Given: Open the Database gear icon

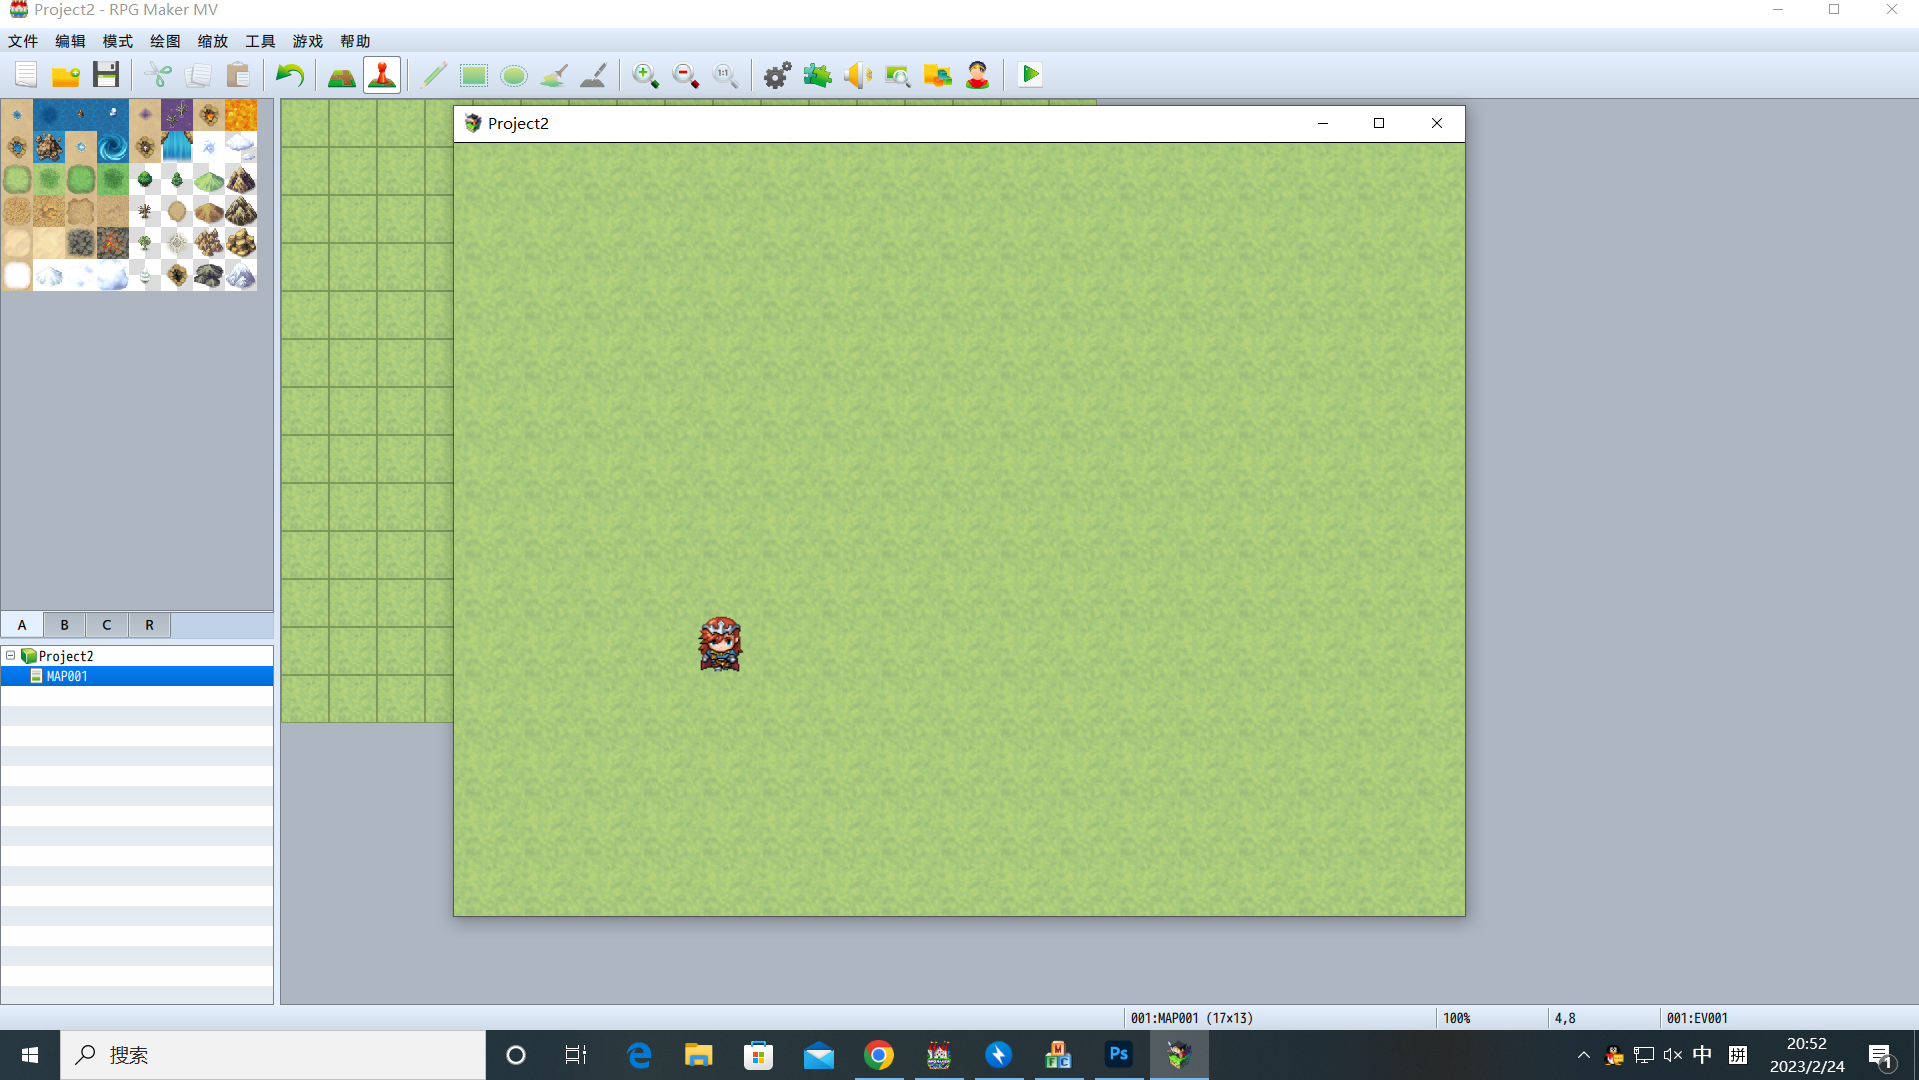Looking at the screenshot, I should tap(778, 75).
